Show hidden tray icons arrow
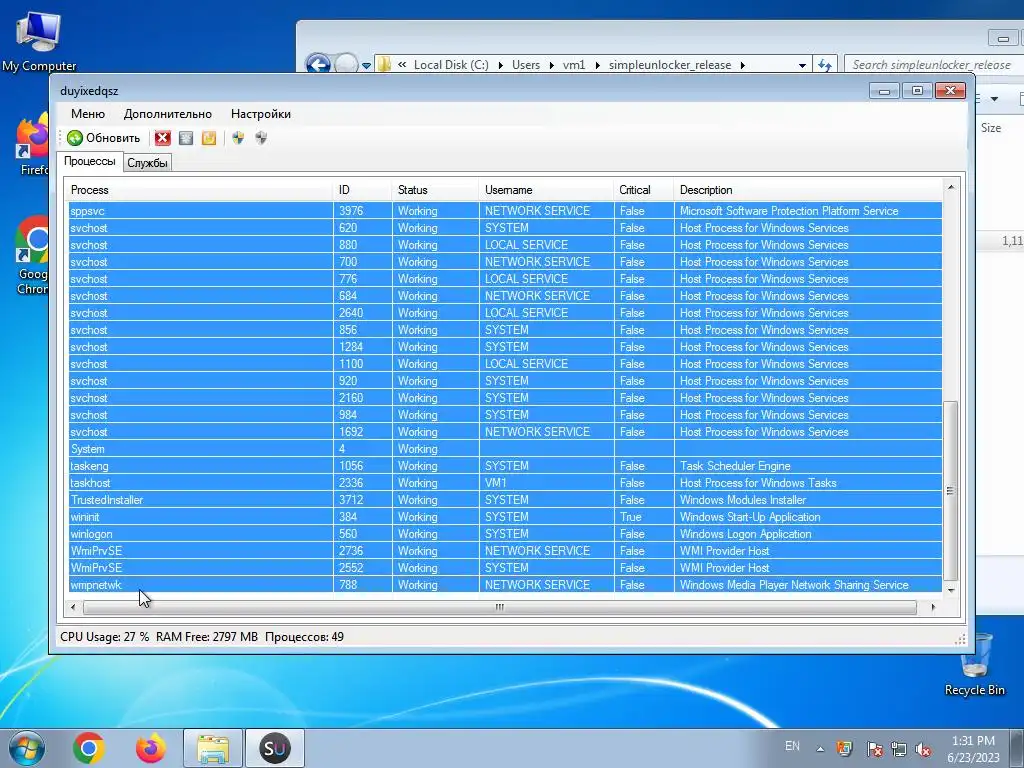This screenshot has width=1024, height=768. pos(820,749)
